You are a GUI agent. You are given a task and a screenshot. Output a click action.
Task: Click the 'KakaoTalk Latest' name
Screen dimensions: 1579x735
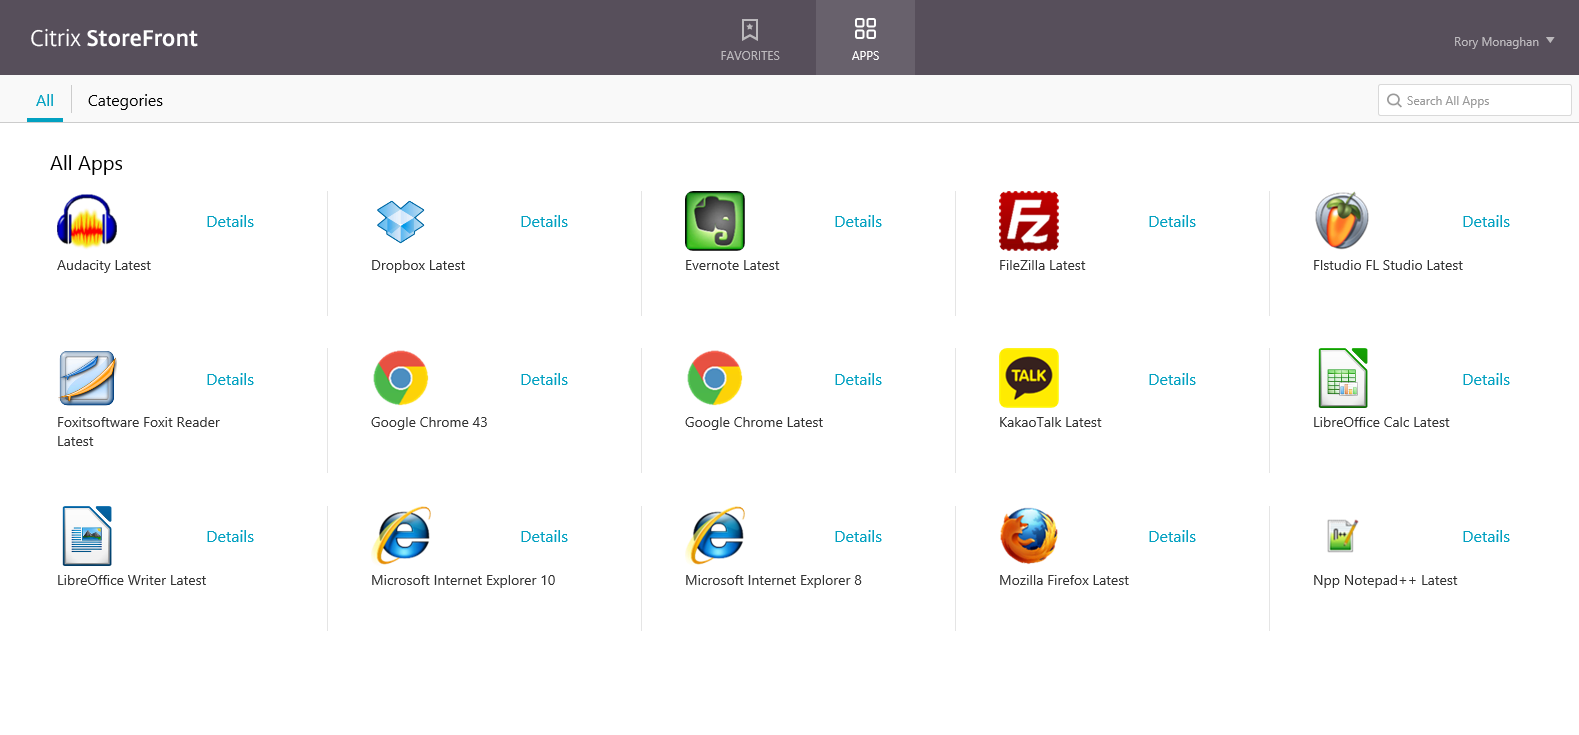[1050, 423]
